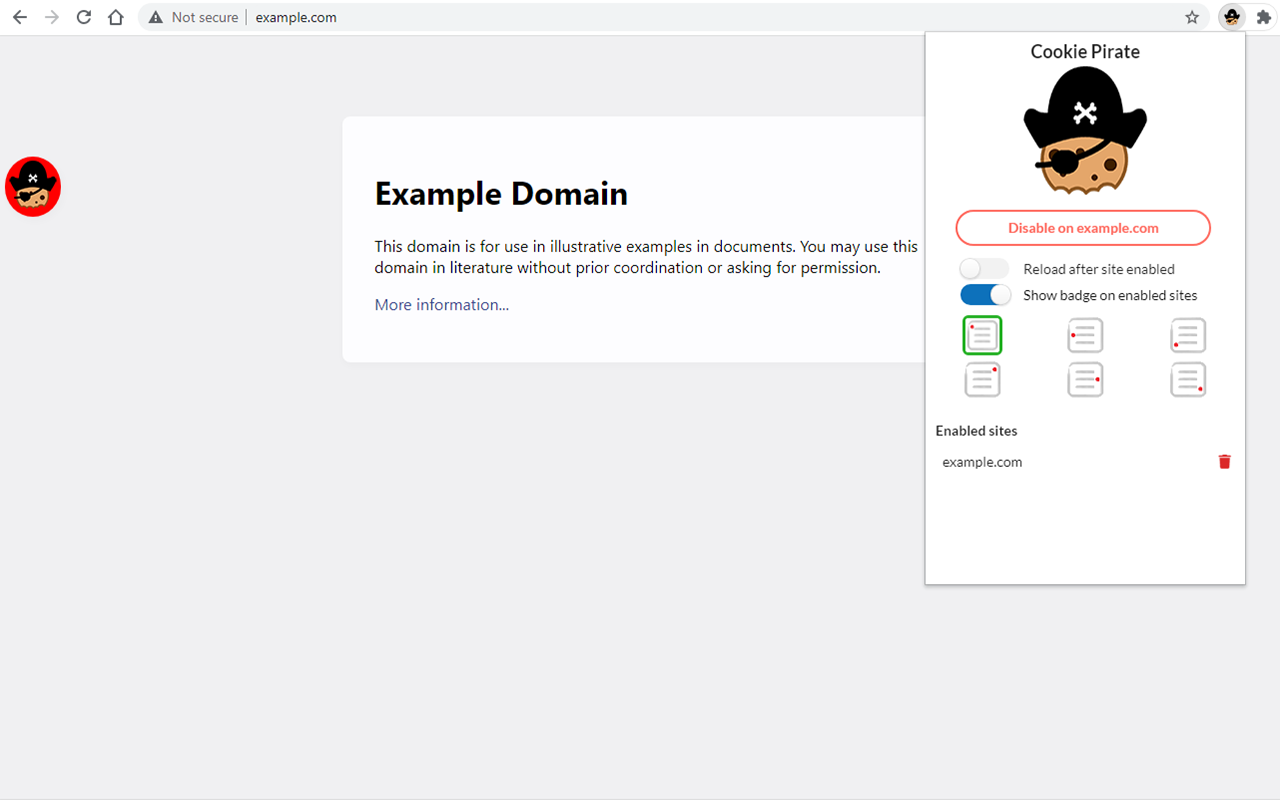Click the large Cookie Pirate logo in popup

coord(1085,133)
